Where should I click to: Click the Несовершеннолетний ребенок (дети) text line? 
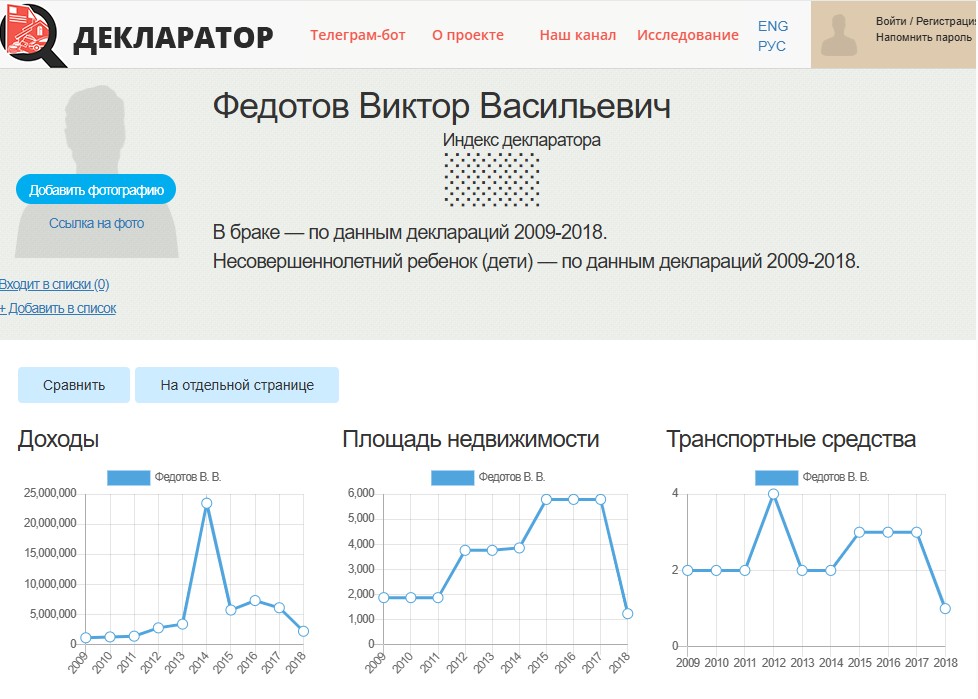click(x=536, y=261)
